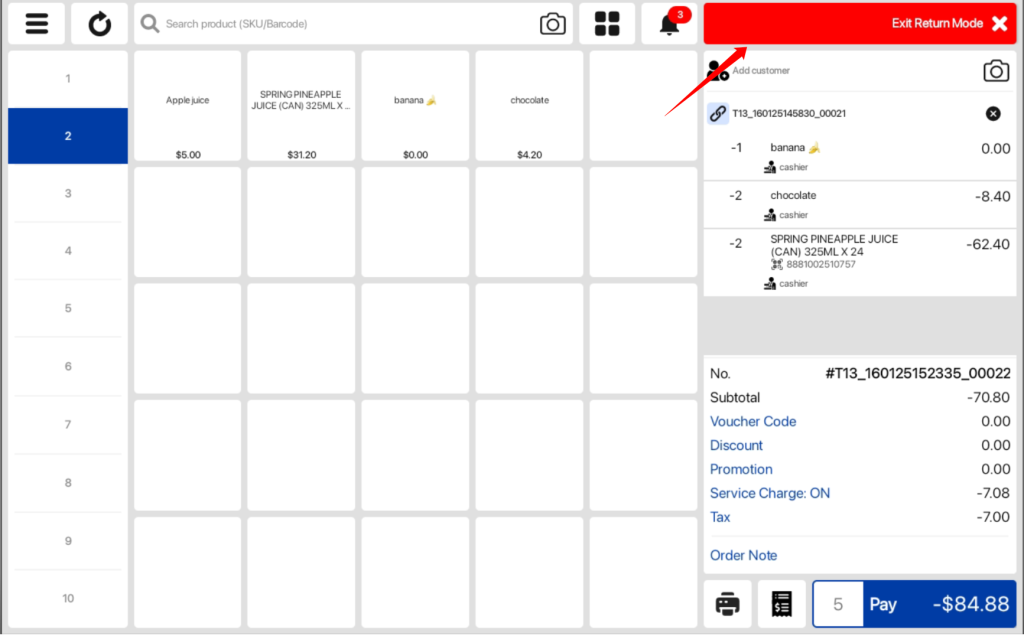Viewport: 1024px width, 636px height.
Task: Open barcode camera scanner in search bar
Action: (552, 24)
